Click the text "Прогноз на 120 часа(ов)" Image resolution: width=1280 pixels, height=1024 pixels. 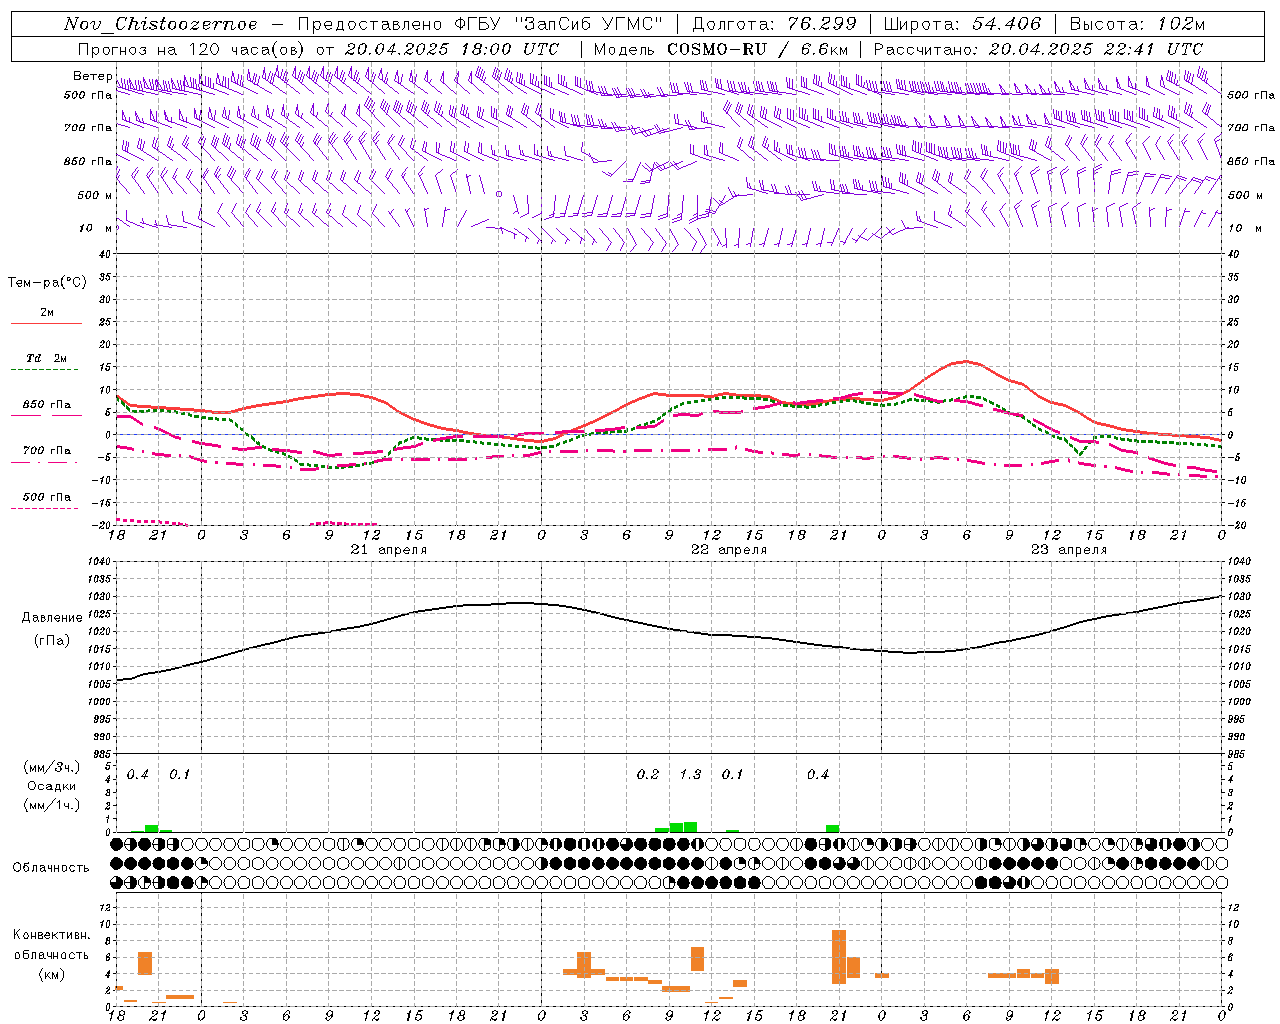[192, 49]
